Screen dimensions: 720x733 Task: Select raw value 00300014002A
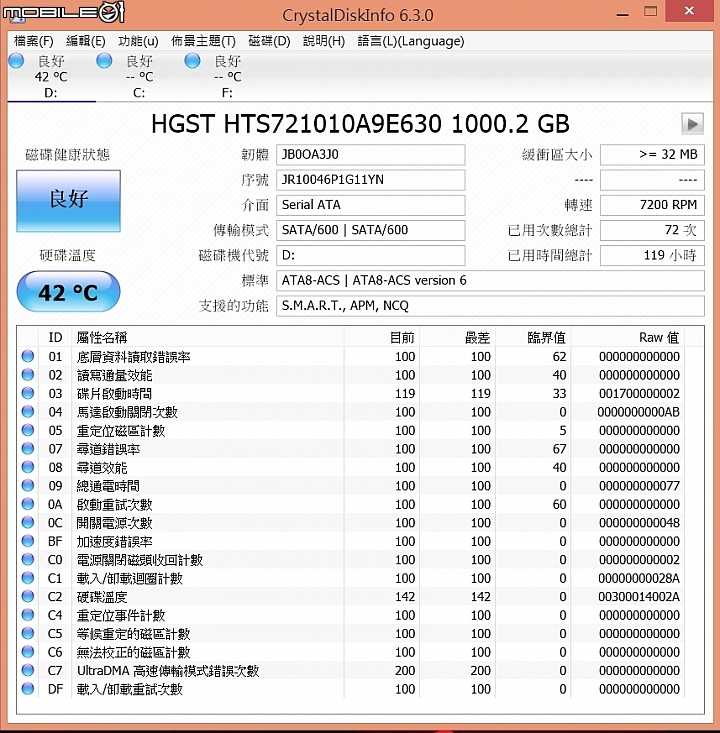pyautogui.click(x=639, y=597)
